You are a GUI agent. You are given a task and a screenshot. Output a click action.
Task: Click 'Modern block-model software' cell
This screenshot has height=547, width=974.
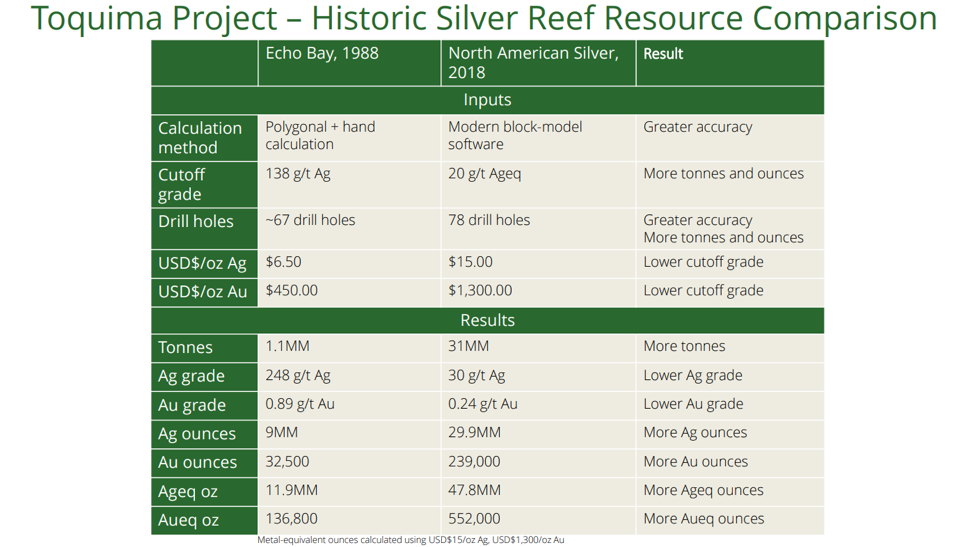pyautogui.click(x=539, y=138)
